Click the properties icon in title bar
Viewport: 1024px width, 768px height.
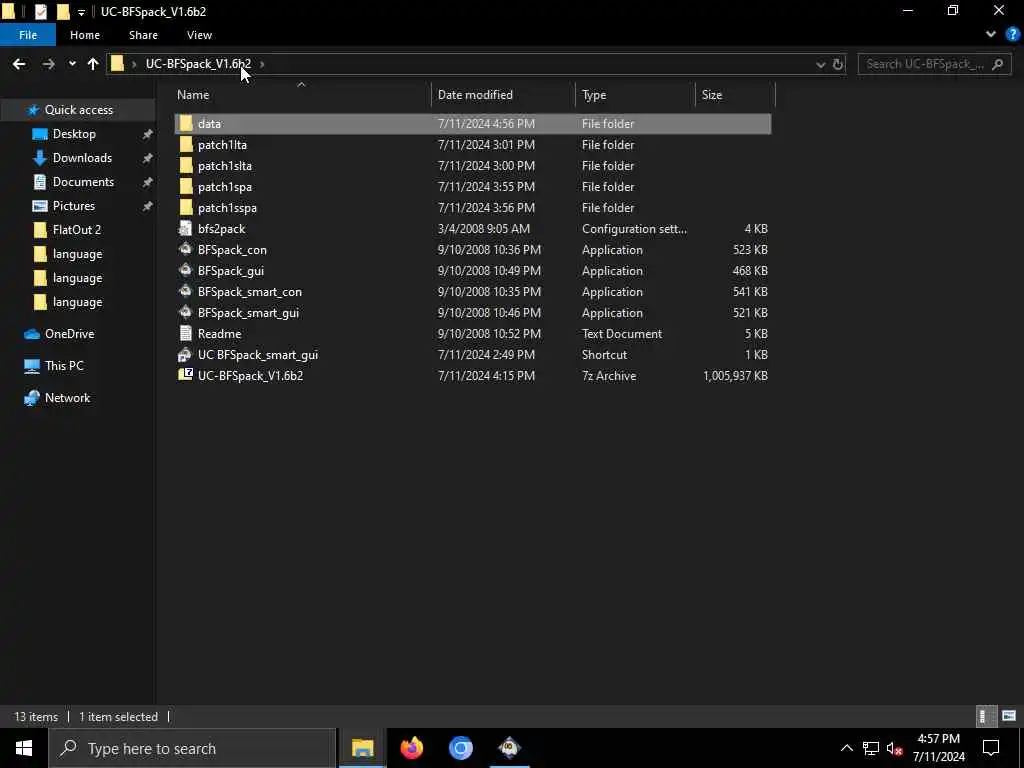(40, 12)
